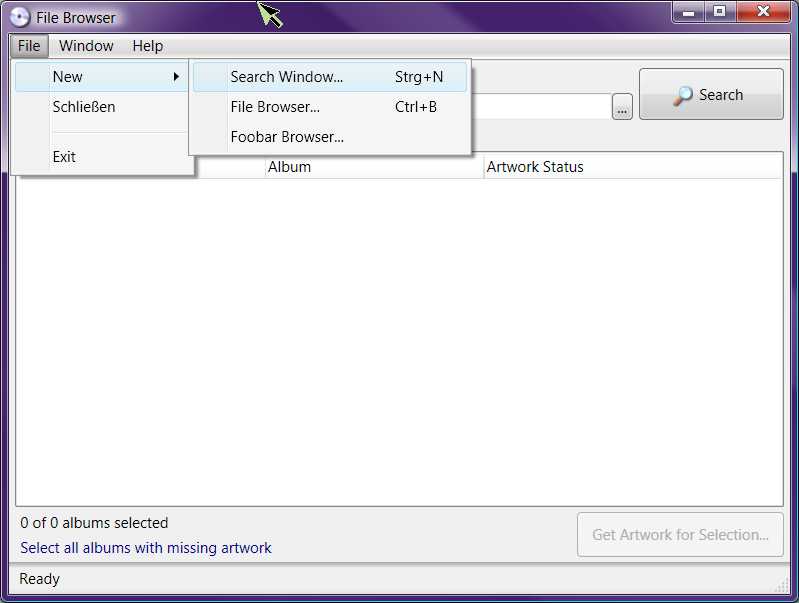Click the Search button

click(x=711, y=94)
